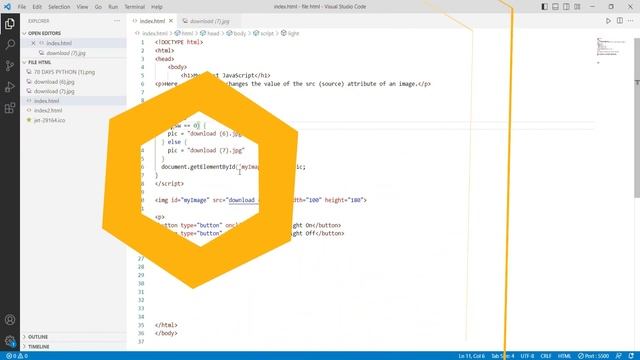The image size is (640, 360).
Task: Click the CRLF end-of-line status entry
Action: [546, 356]
